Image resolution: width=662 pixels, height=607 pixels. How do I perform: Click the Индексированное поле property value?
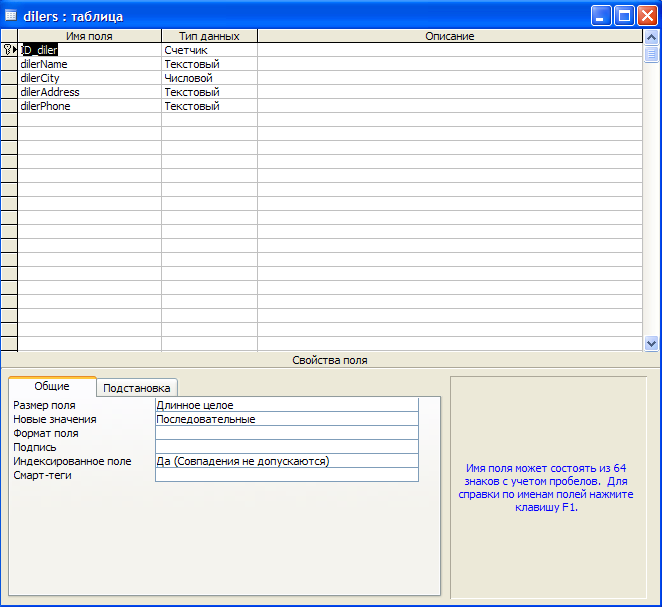(286, 461)
